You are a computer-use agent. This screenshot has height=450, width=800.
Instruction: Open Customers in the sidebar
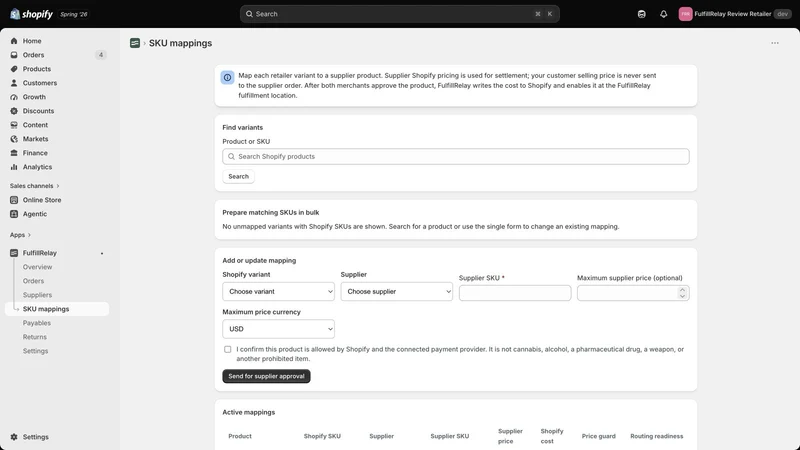[40, 83]
